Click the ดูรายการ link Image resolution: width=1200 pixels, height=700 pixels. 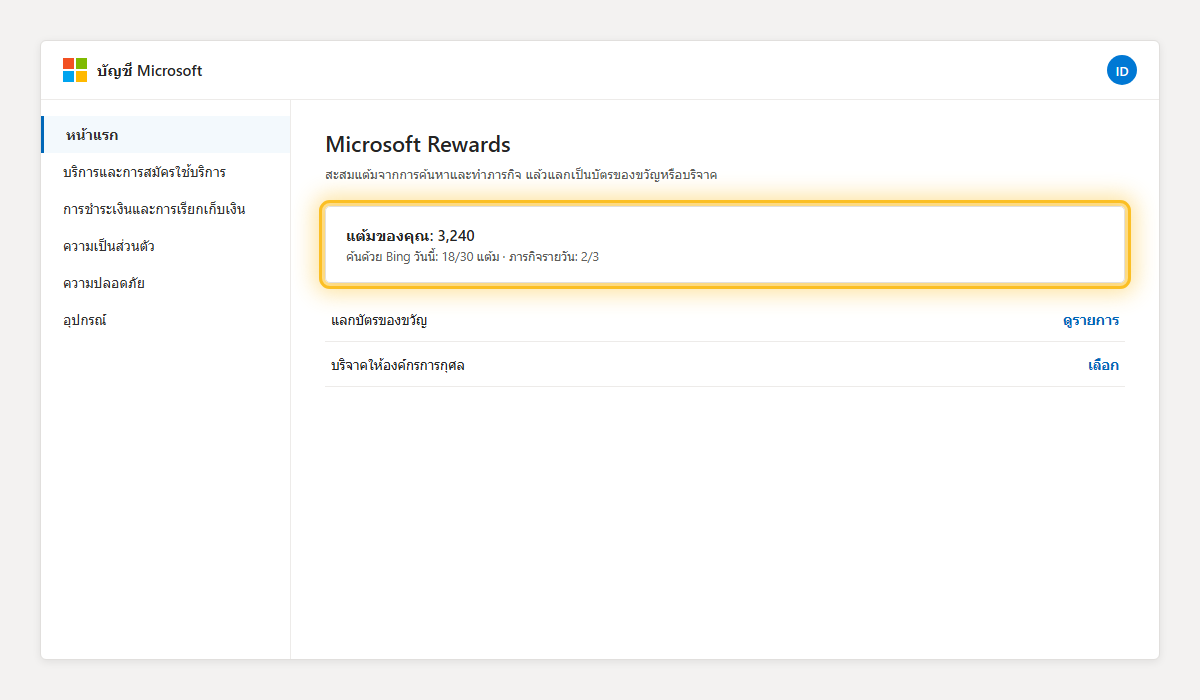pyautogui.click(x=1091, y=321)
